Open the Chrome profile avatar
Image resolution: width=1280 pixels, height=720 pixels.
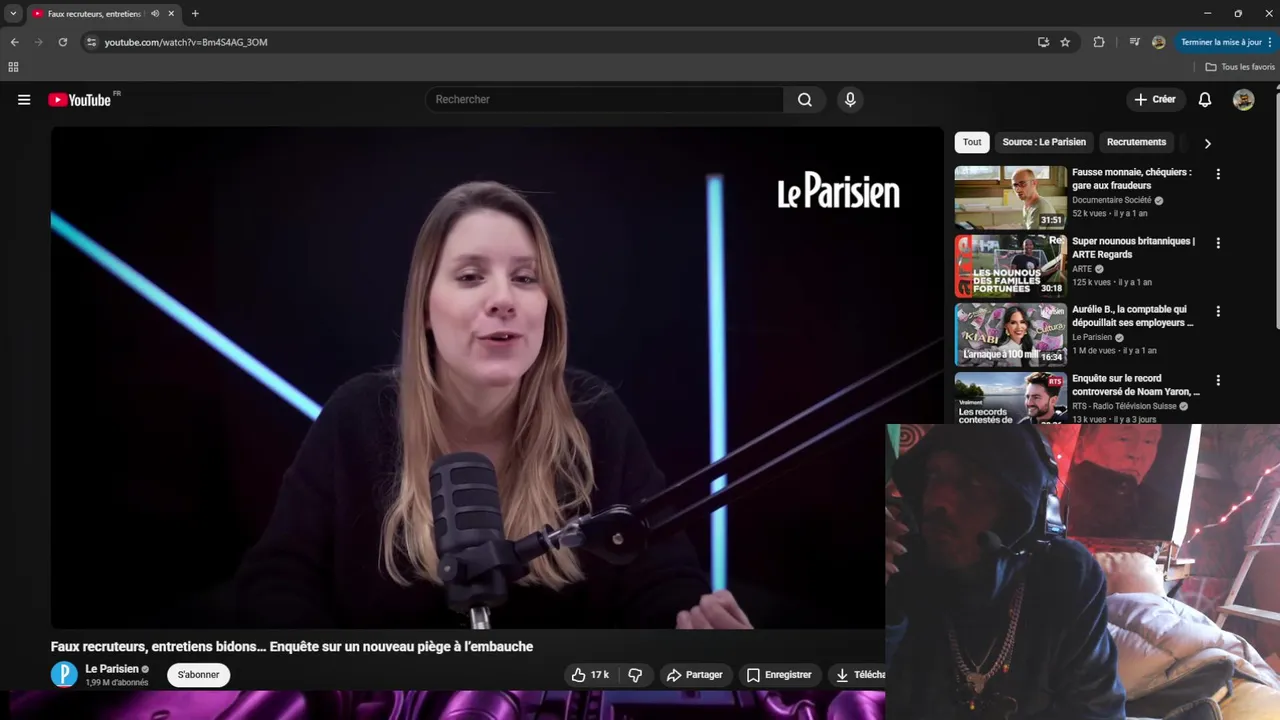pyautogui.click(x=1158, y=42)
